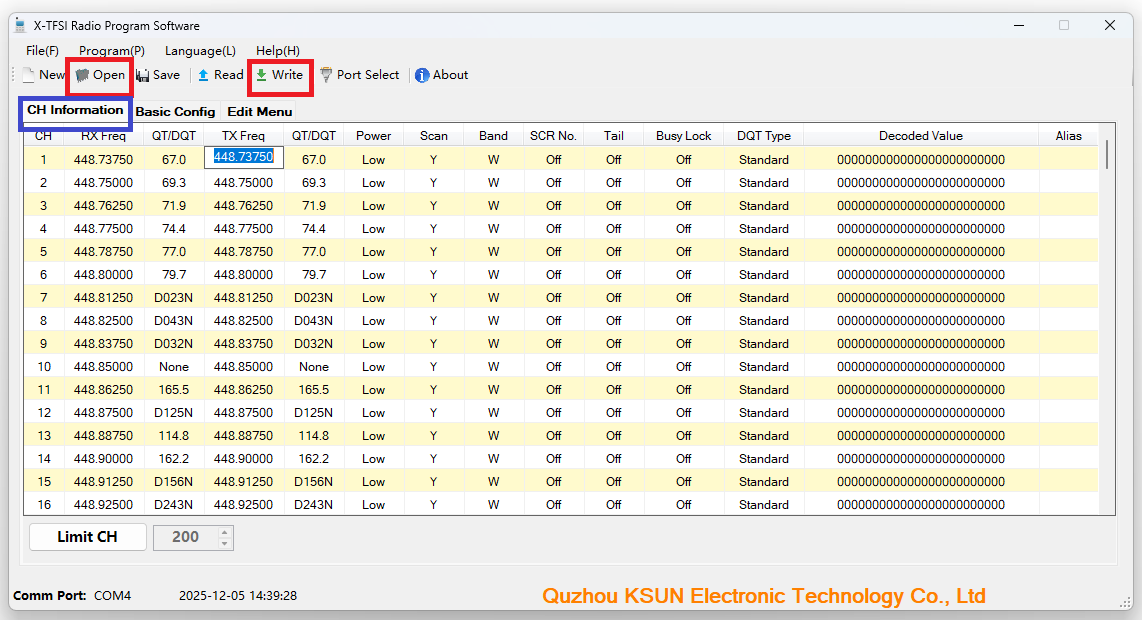Click the Band column header
This screenshot has height=620, width=1142.
tap(493, 136)
